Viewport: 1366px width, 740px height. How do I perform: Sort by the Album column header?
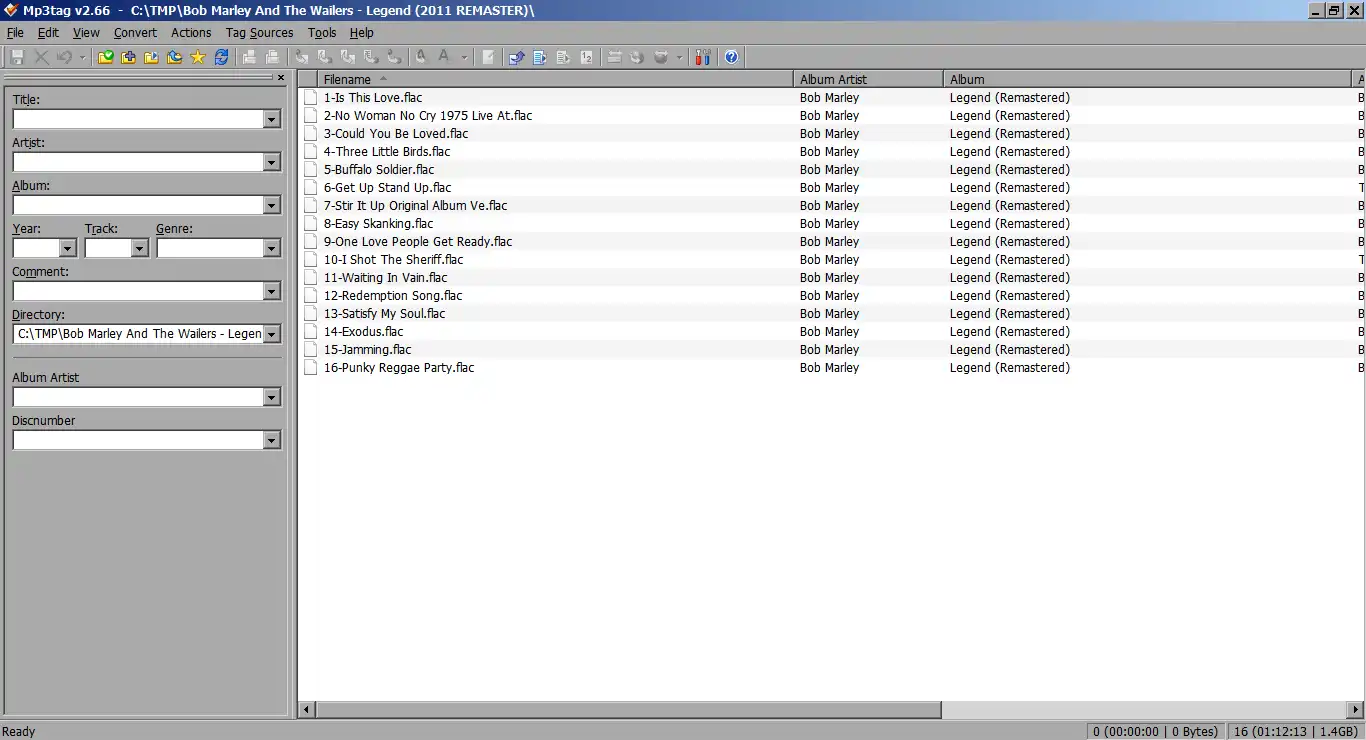(x=1148, y=79)
